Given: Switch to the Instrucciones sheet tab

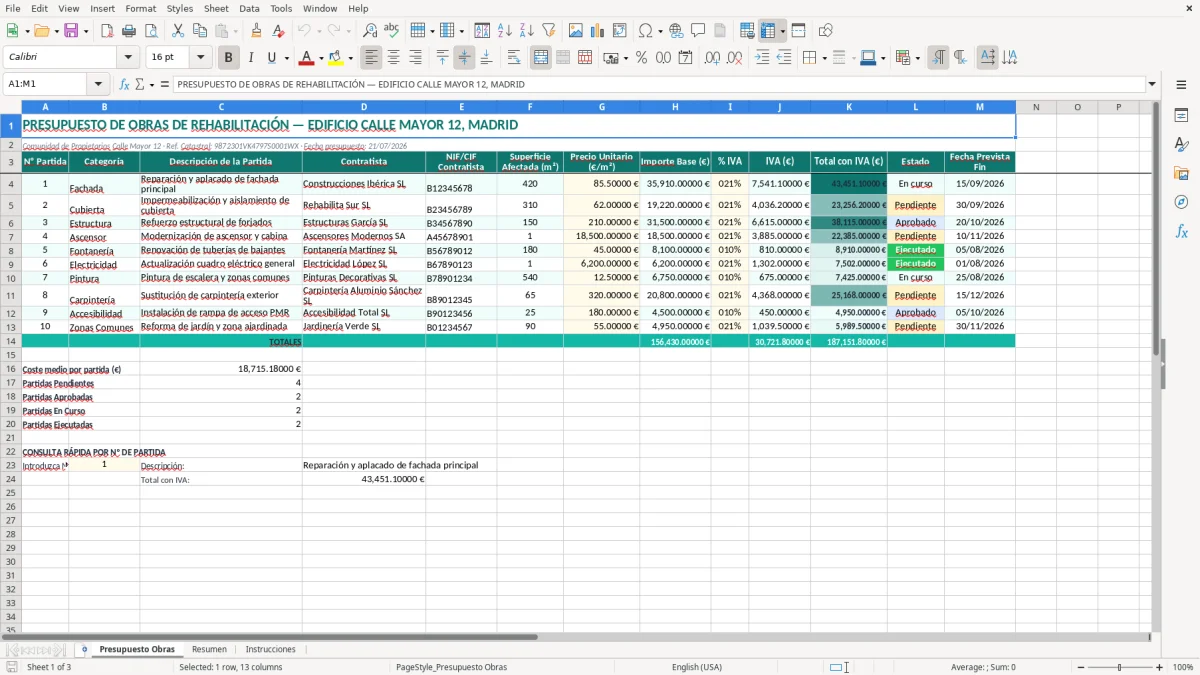Looking at the screenshot, I should tap(270, 649).
